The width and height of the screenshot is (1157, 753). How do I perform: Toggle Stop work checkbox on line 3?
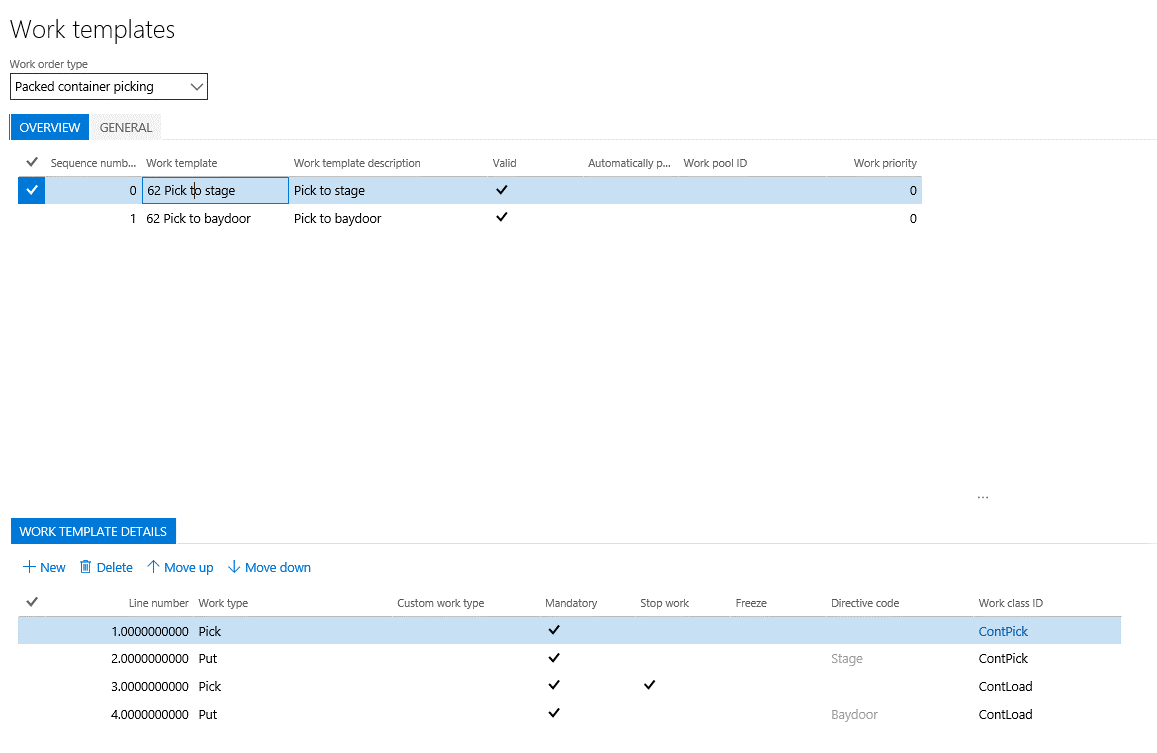pyautogui.click(x=649, y=686)
